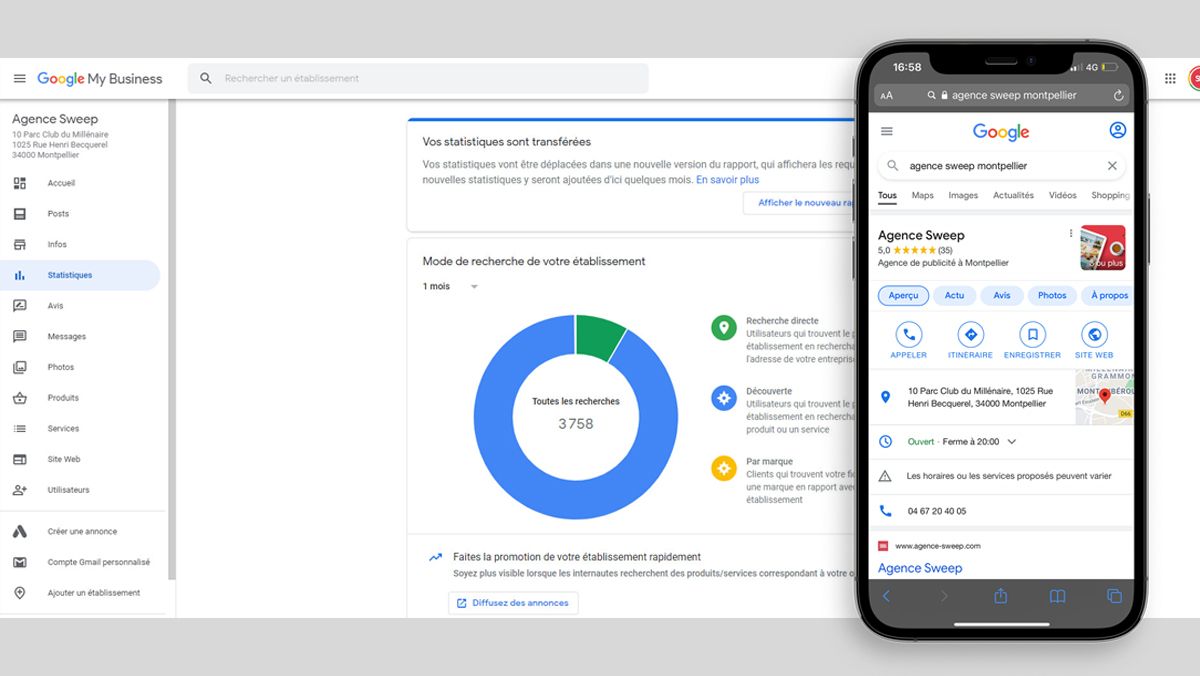Click the Créer une annonce Ads icon
Image resolution: width=1200 pixels, height=676 pixels.
(20, 532)
